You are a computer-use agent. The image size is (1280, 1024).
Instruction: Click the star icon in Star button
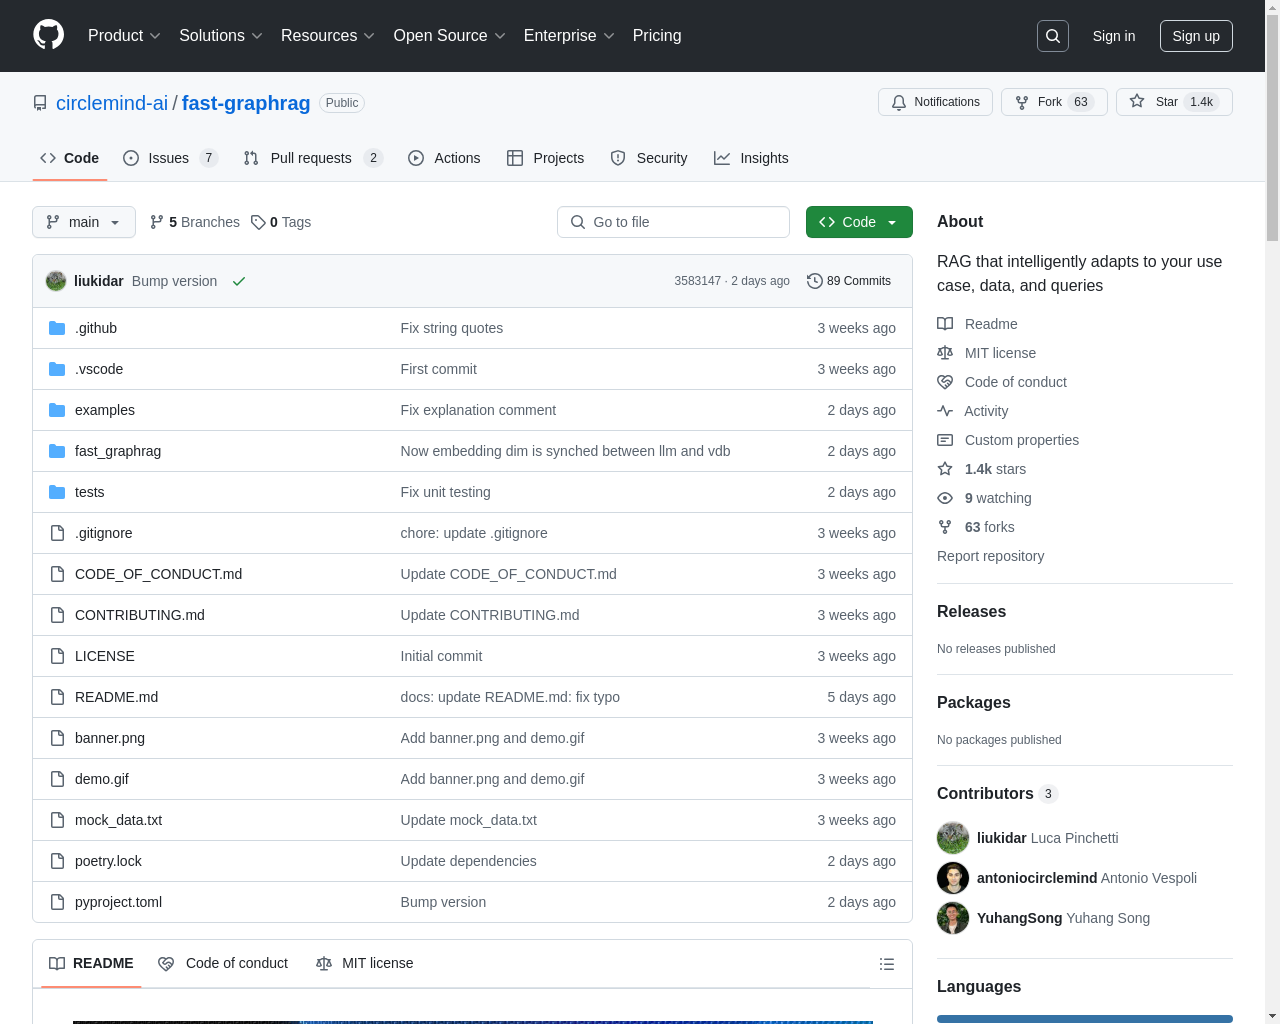[x=1137, y=101]
